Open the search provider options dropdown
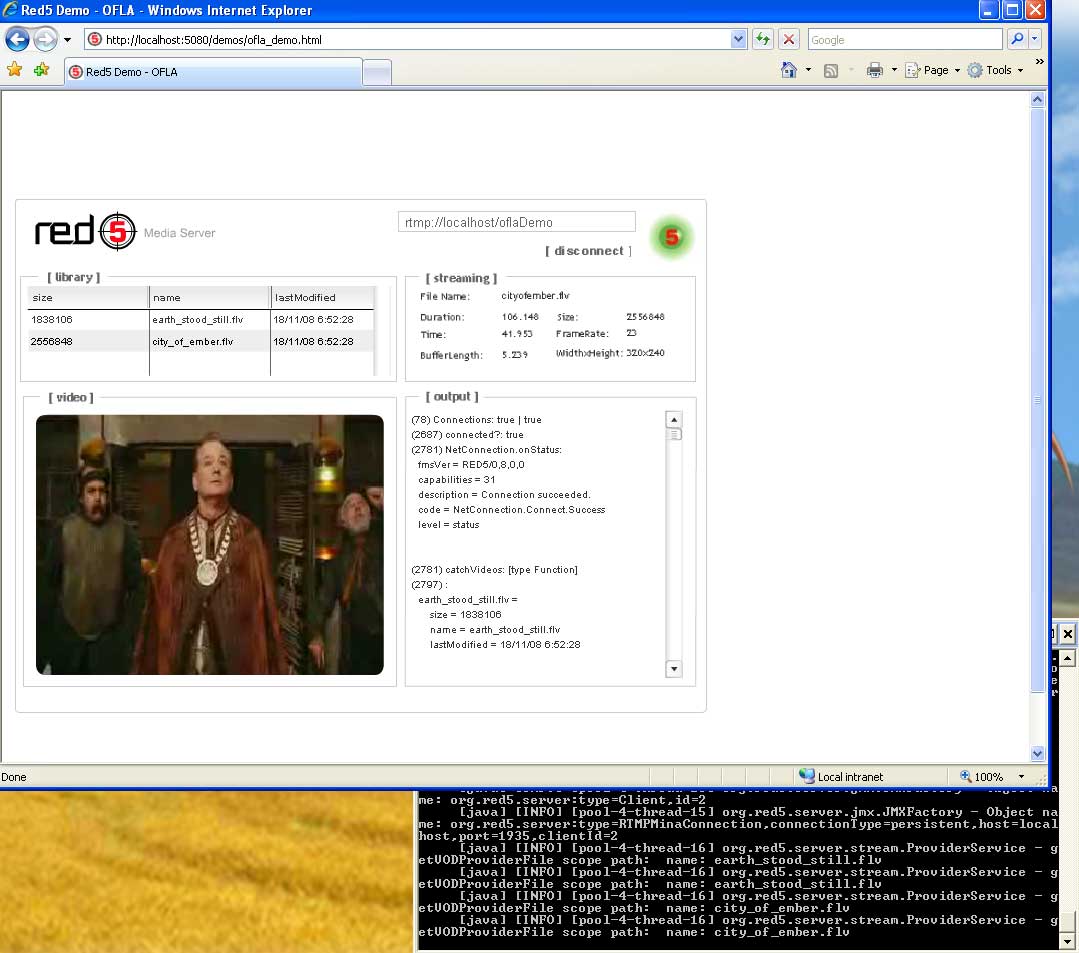Image resolution: width=1079 pixels, height=953 pixels. [1034, 39]
